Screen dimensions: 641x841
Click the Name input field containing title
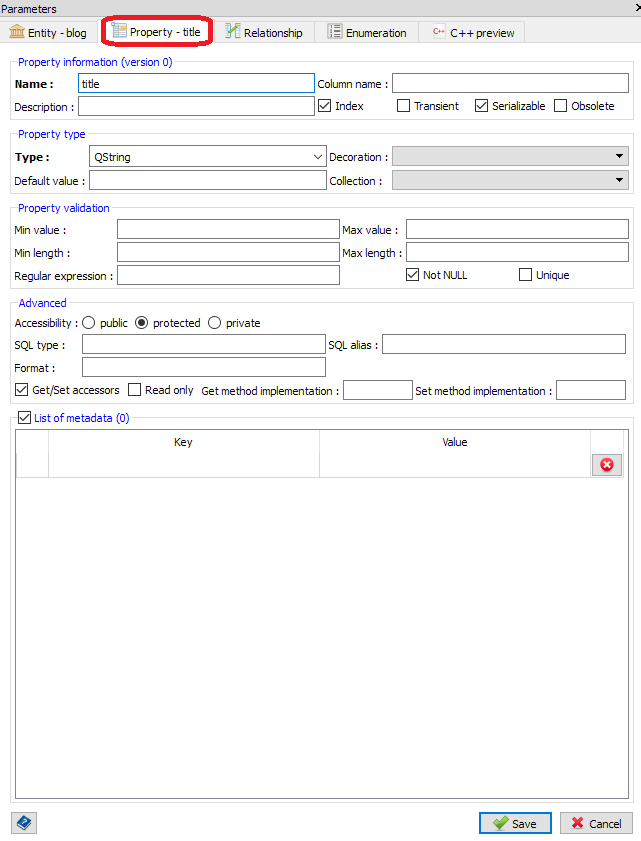click(x=196, y=84)
